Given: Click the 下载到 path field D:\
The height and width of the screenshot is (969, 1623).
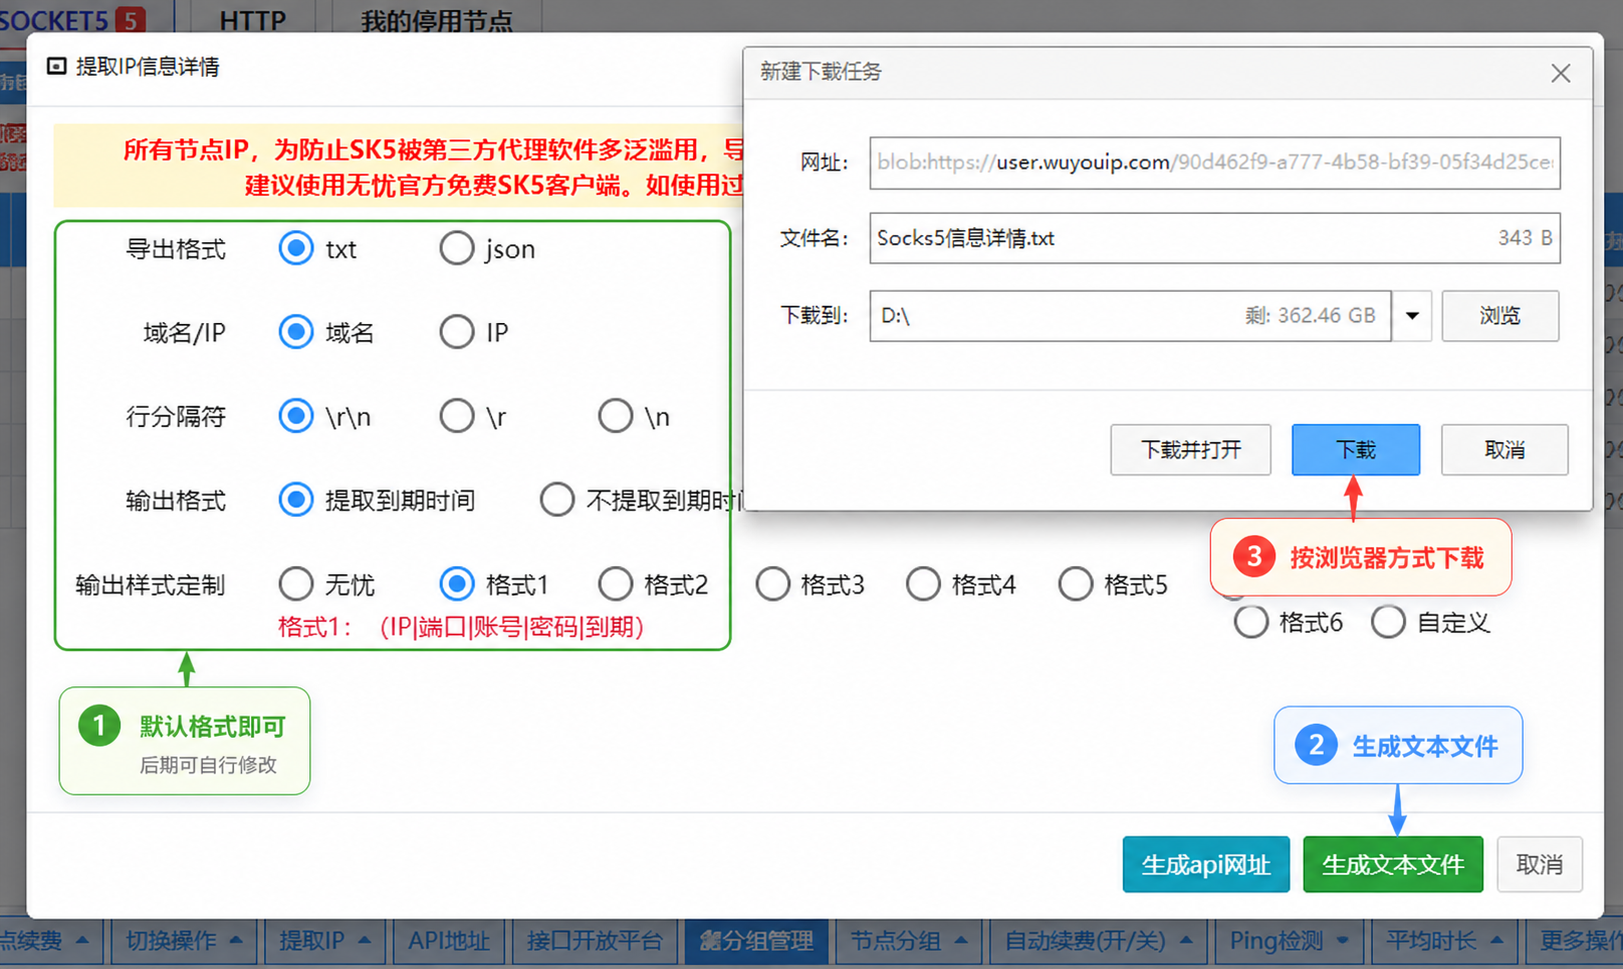Looking at the screenshot, I should (x=1130, y=316).
